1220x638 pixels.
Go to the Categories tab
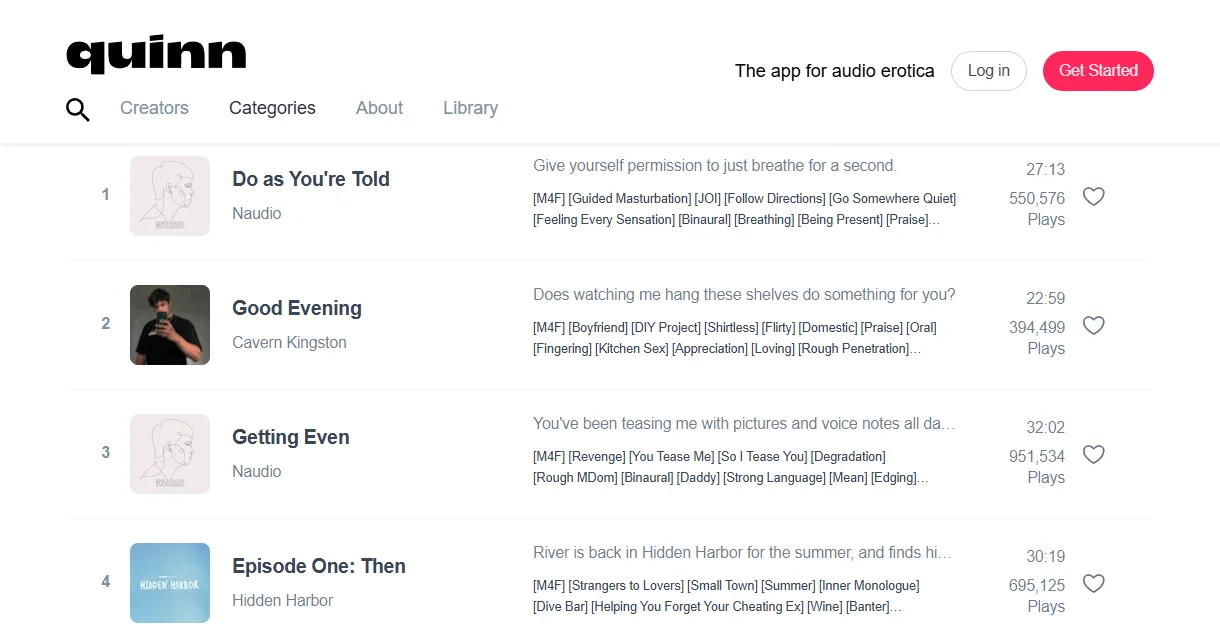pyautogui.click(x=272, y=108)
